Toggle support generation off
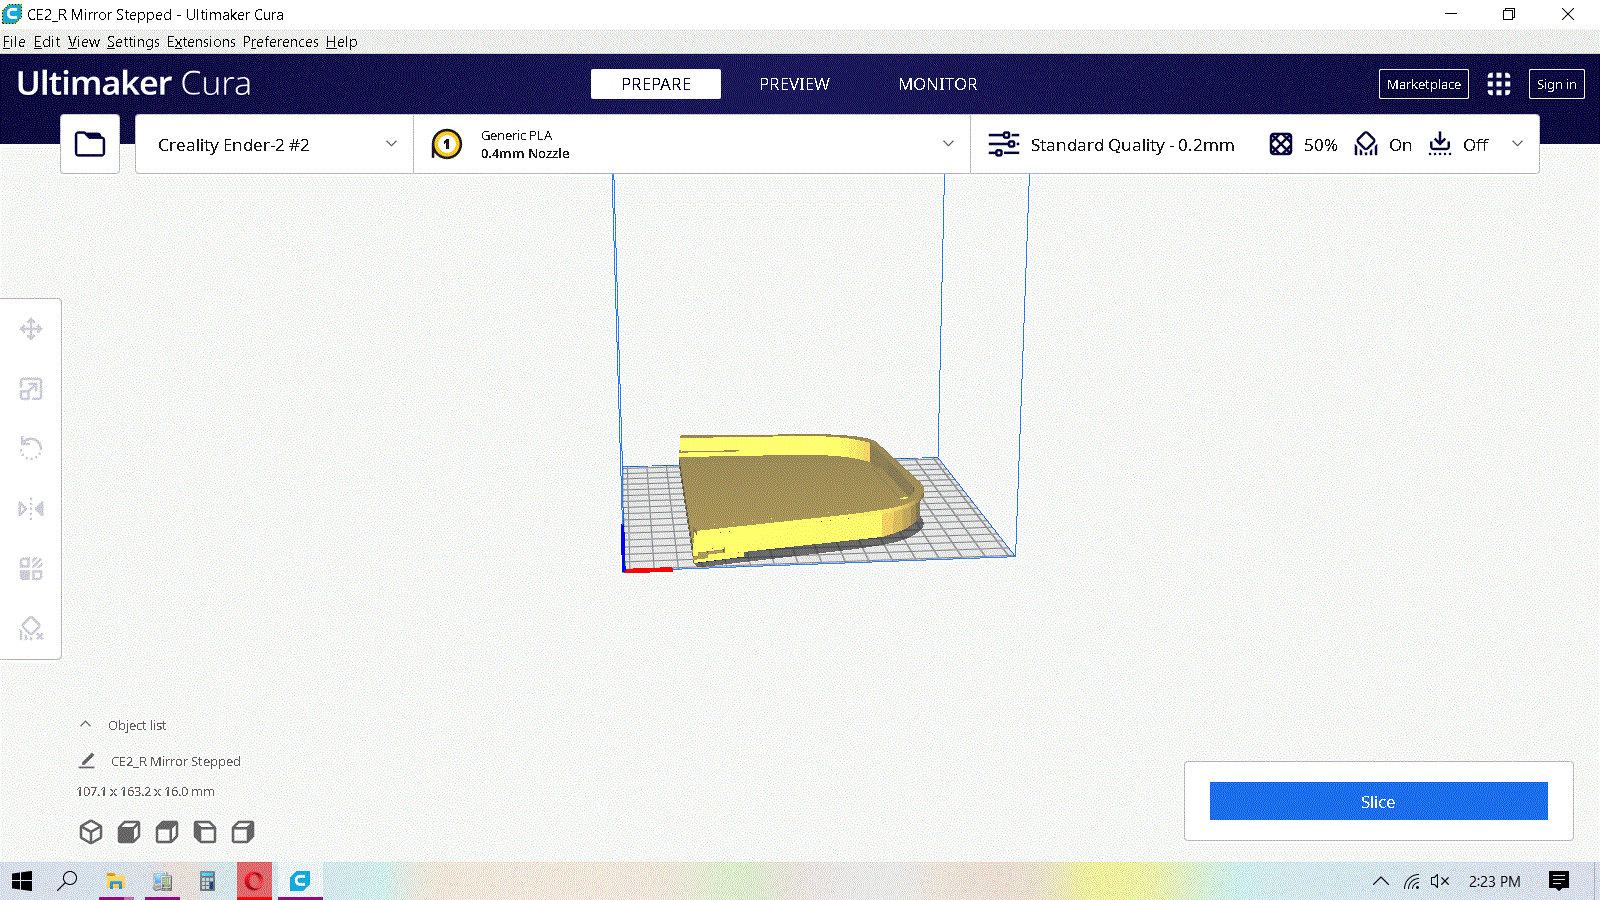 point(1383,144)
